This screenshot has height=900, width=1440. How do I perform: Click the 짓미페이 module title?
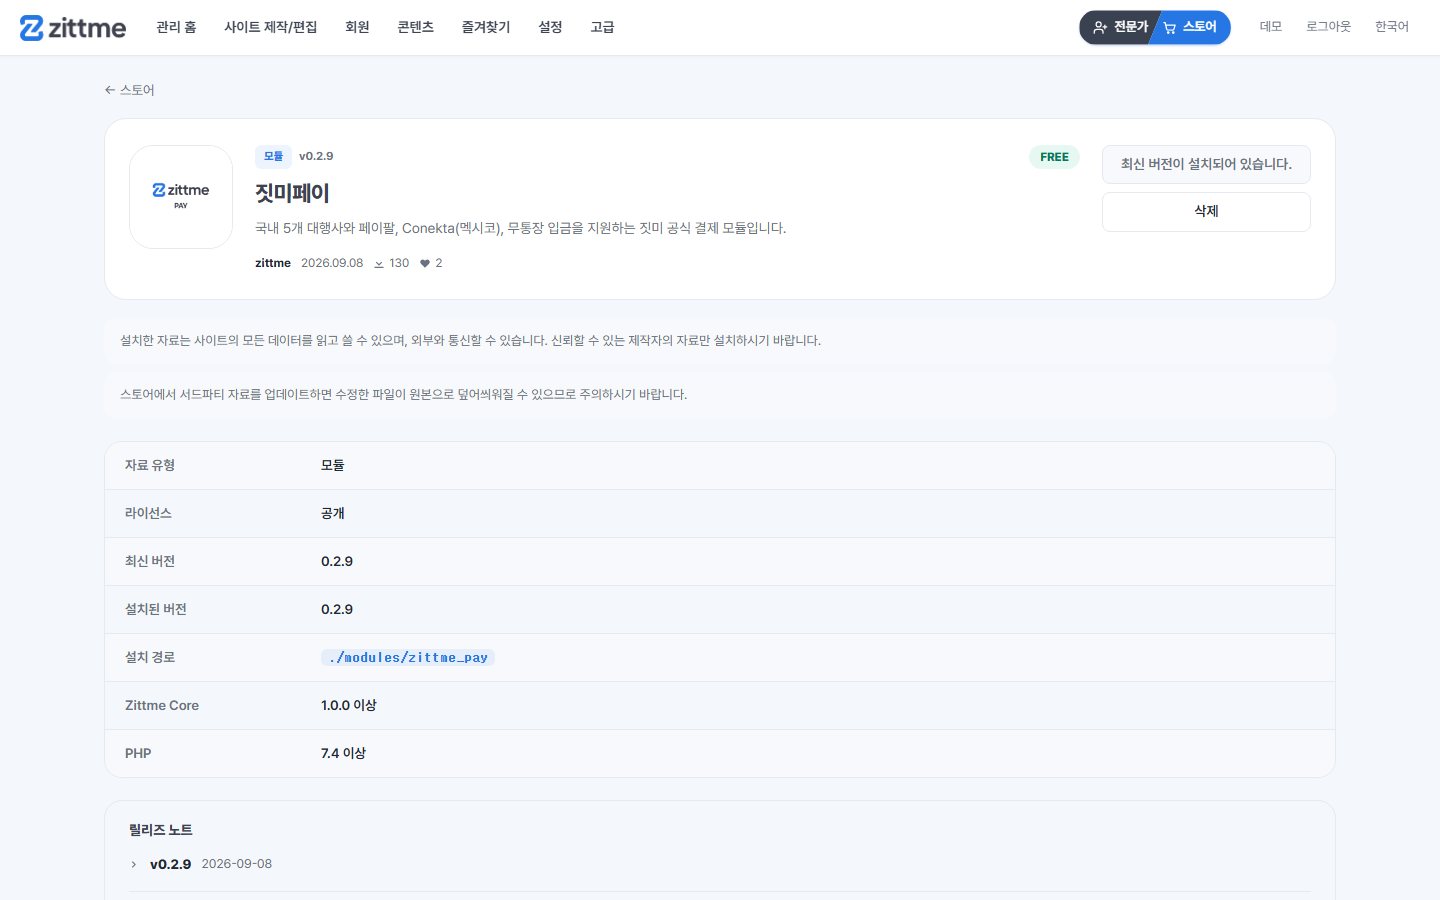tap(292, 193)
